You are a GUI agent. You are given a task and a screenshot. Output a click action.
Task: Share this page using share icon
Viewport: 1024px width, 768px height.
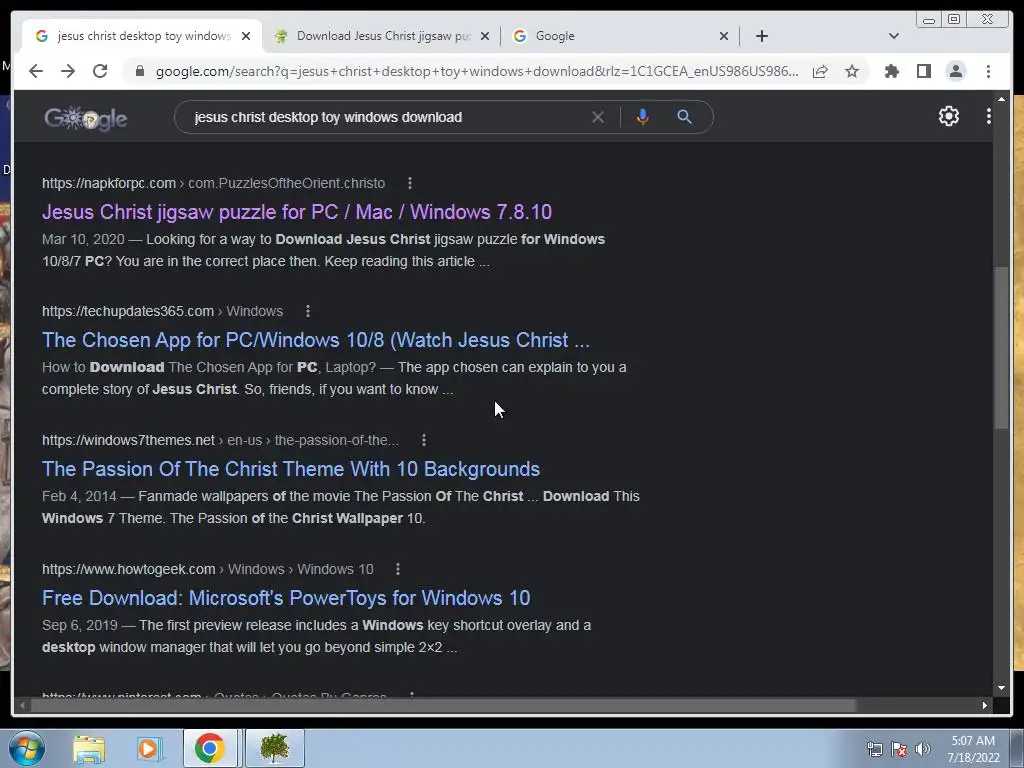point(820,71)
